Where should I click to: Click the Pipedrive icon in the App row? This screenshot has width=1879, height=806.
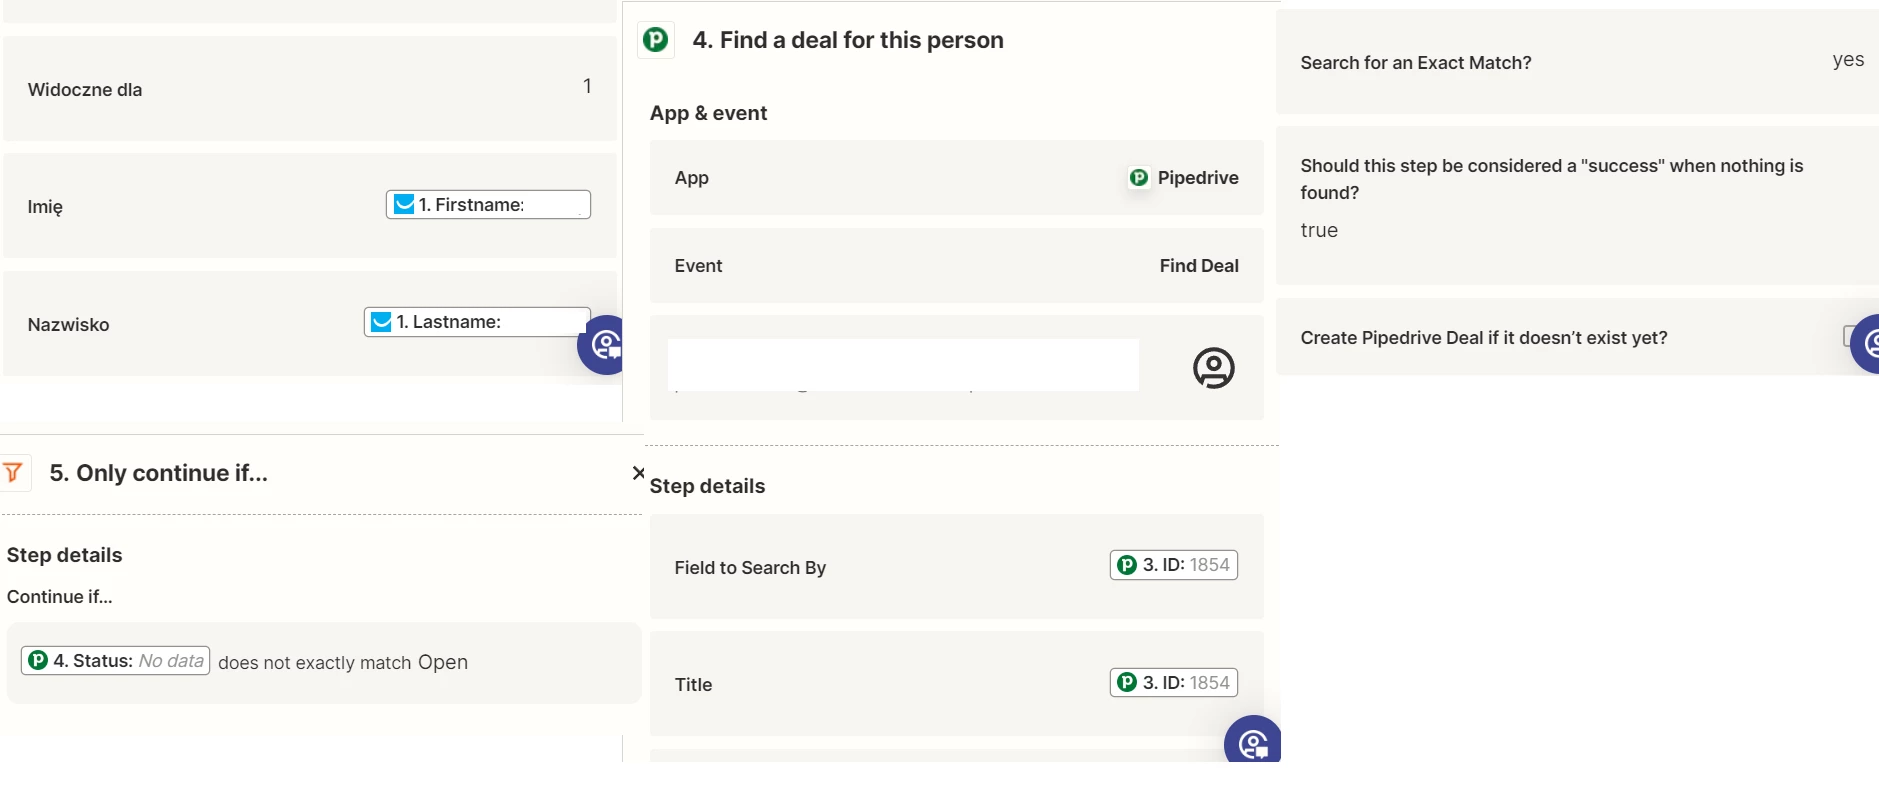click(x=1139, y=178)
